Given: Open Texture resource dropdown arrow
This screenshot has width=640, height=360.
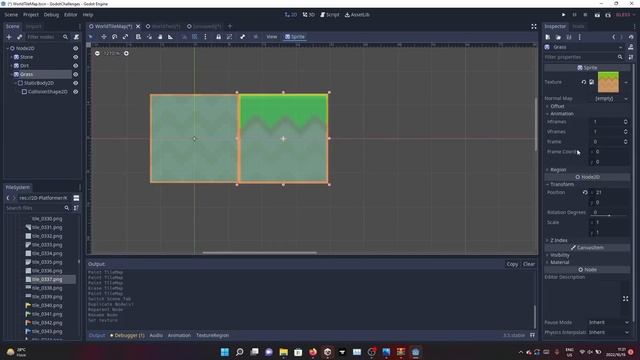Looking at the screenshot, I should pos(626,82).
